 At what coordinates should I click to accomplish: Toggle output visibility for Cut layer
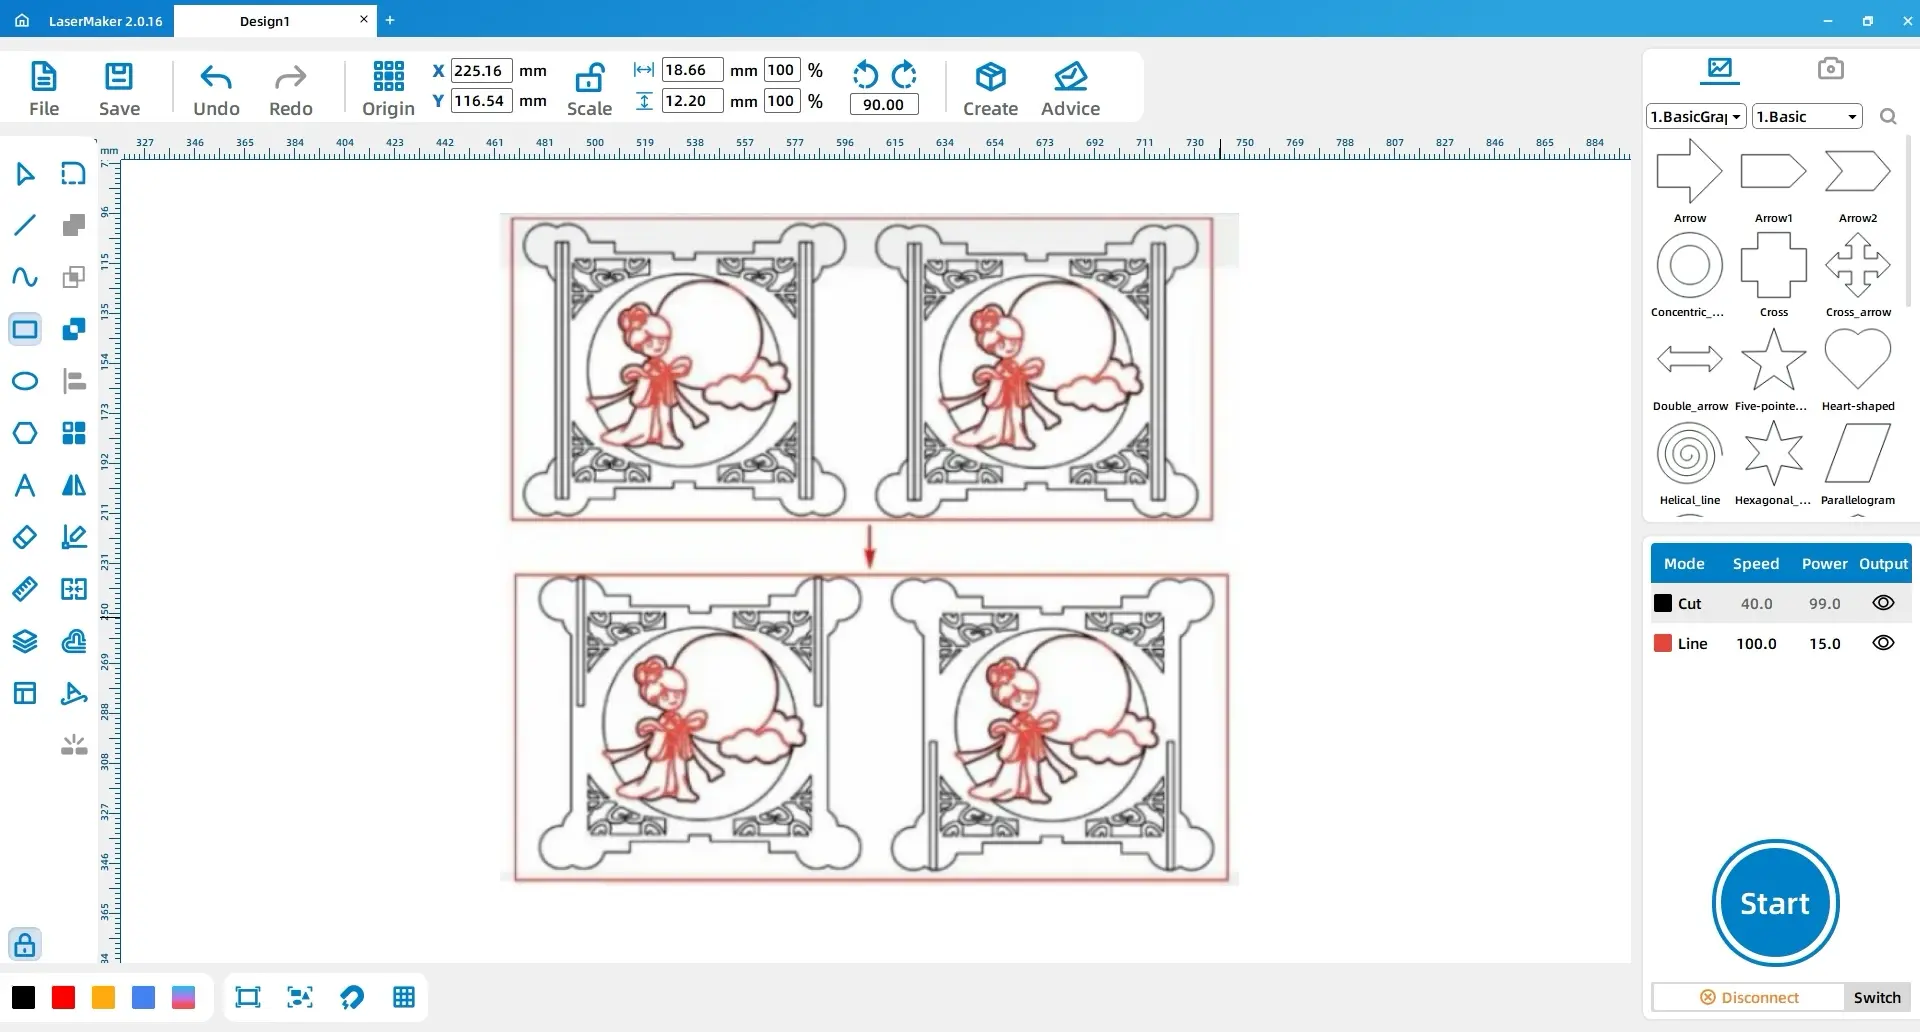click(x=1883, y=603)
